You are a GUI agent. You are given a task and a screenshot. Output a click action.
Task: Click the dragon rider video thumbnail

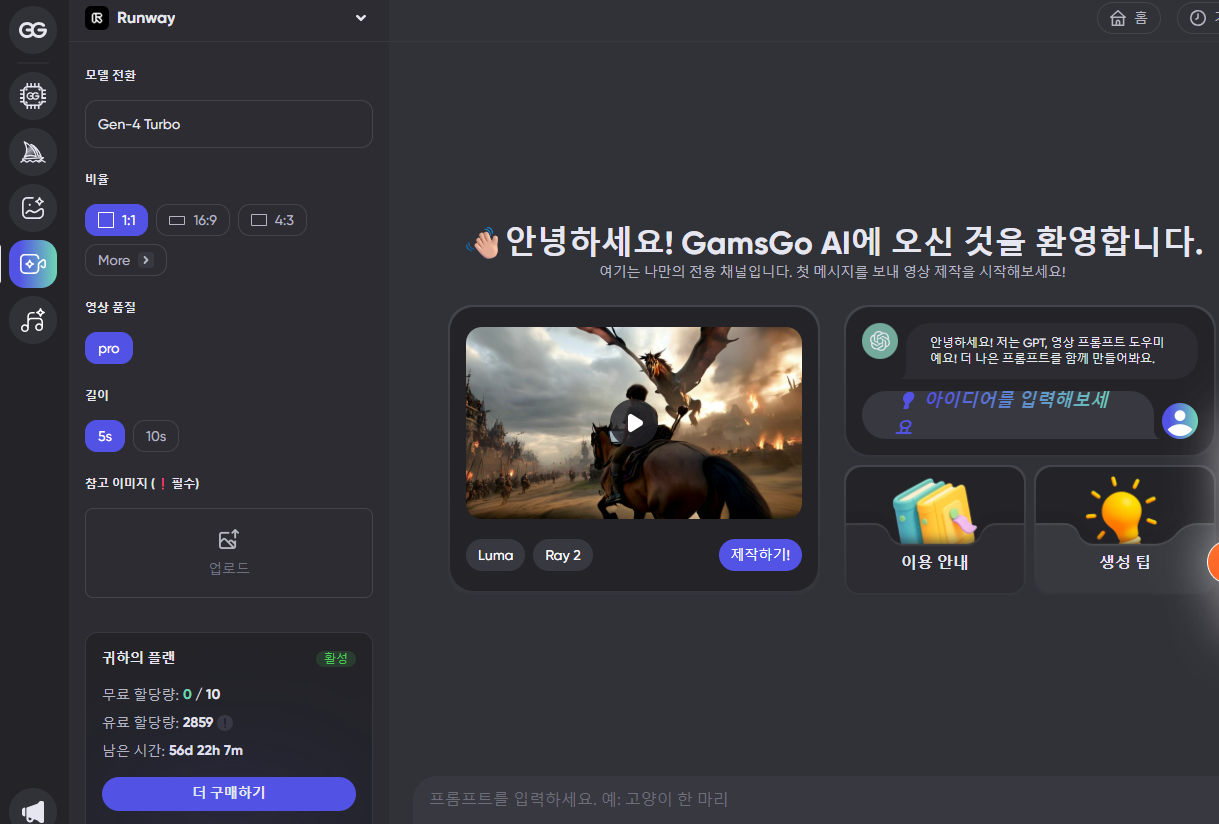(x=634, y=423)
